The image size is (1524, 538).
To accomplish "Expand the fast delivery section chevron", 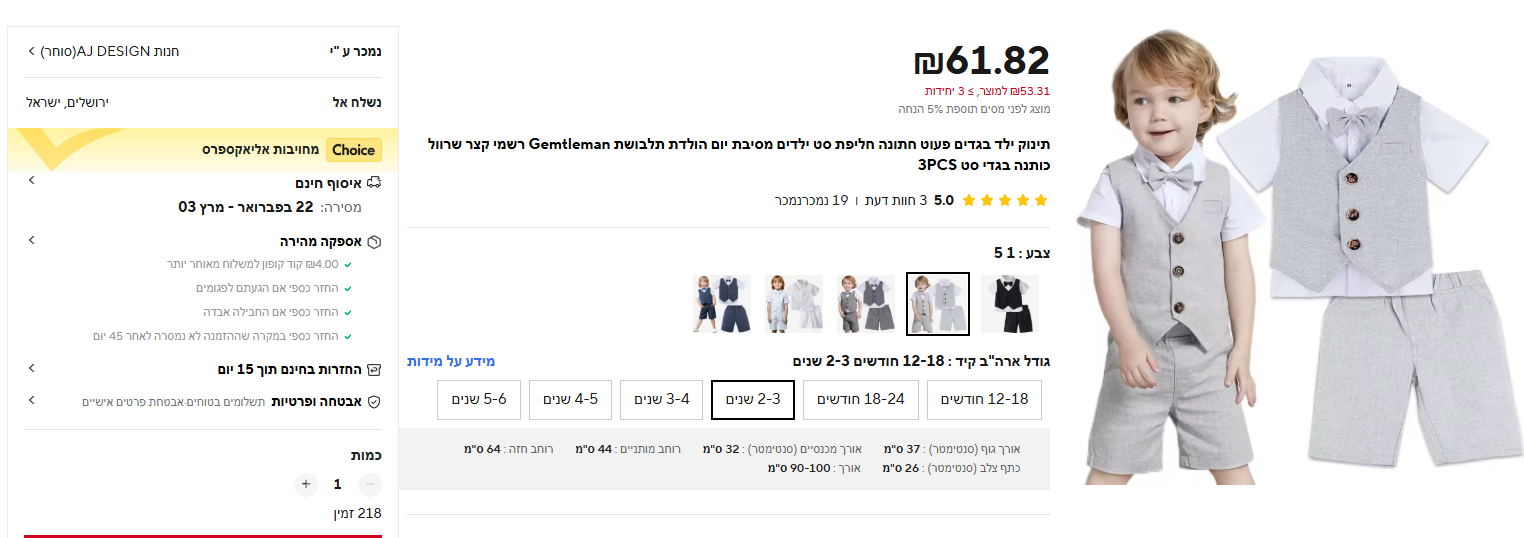I will pyautogui.click(x=31, y=240).
